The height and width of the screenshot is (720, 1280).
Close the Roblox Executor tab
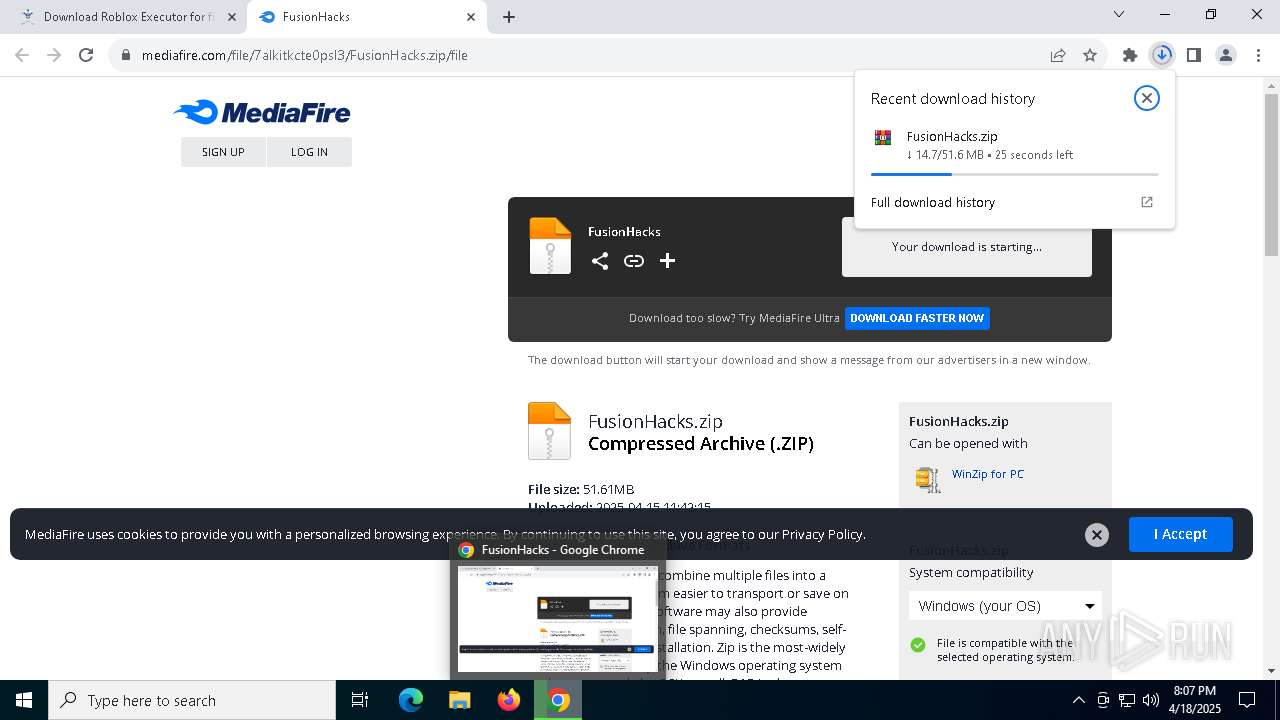pyautogui.click(x=231, y=17)
